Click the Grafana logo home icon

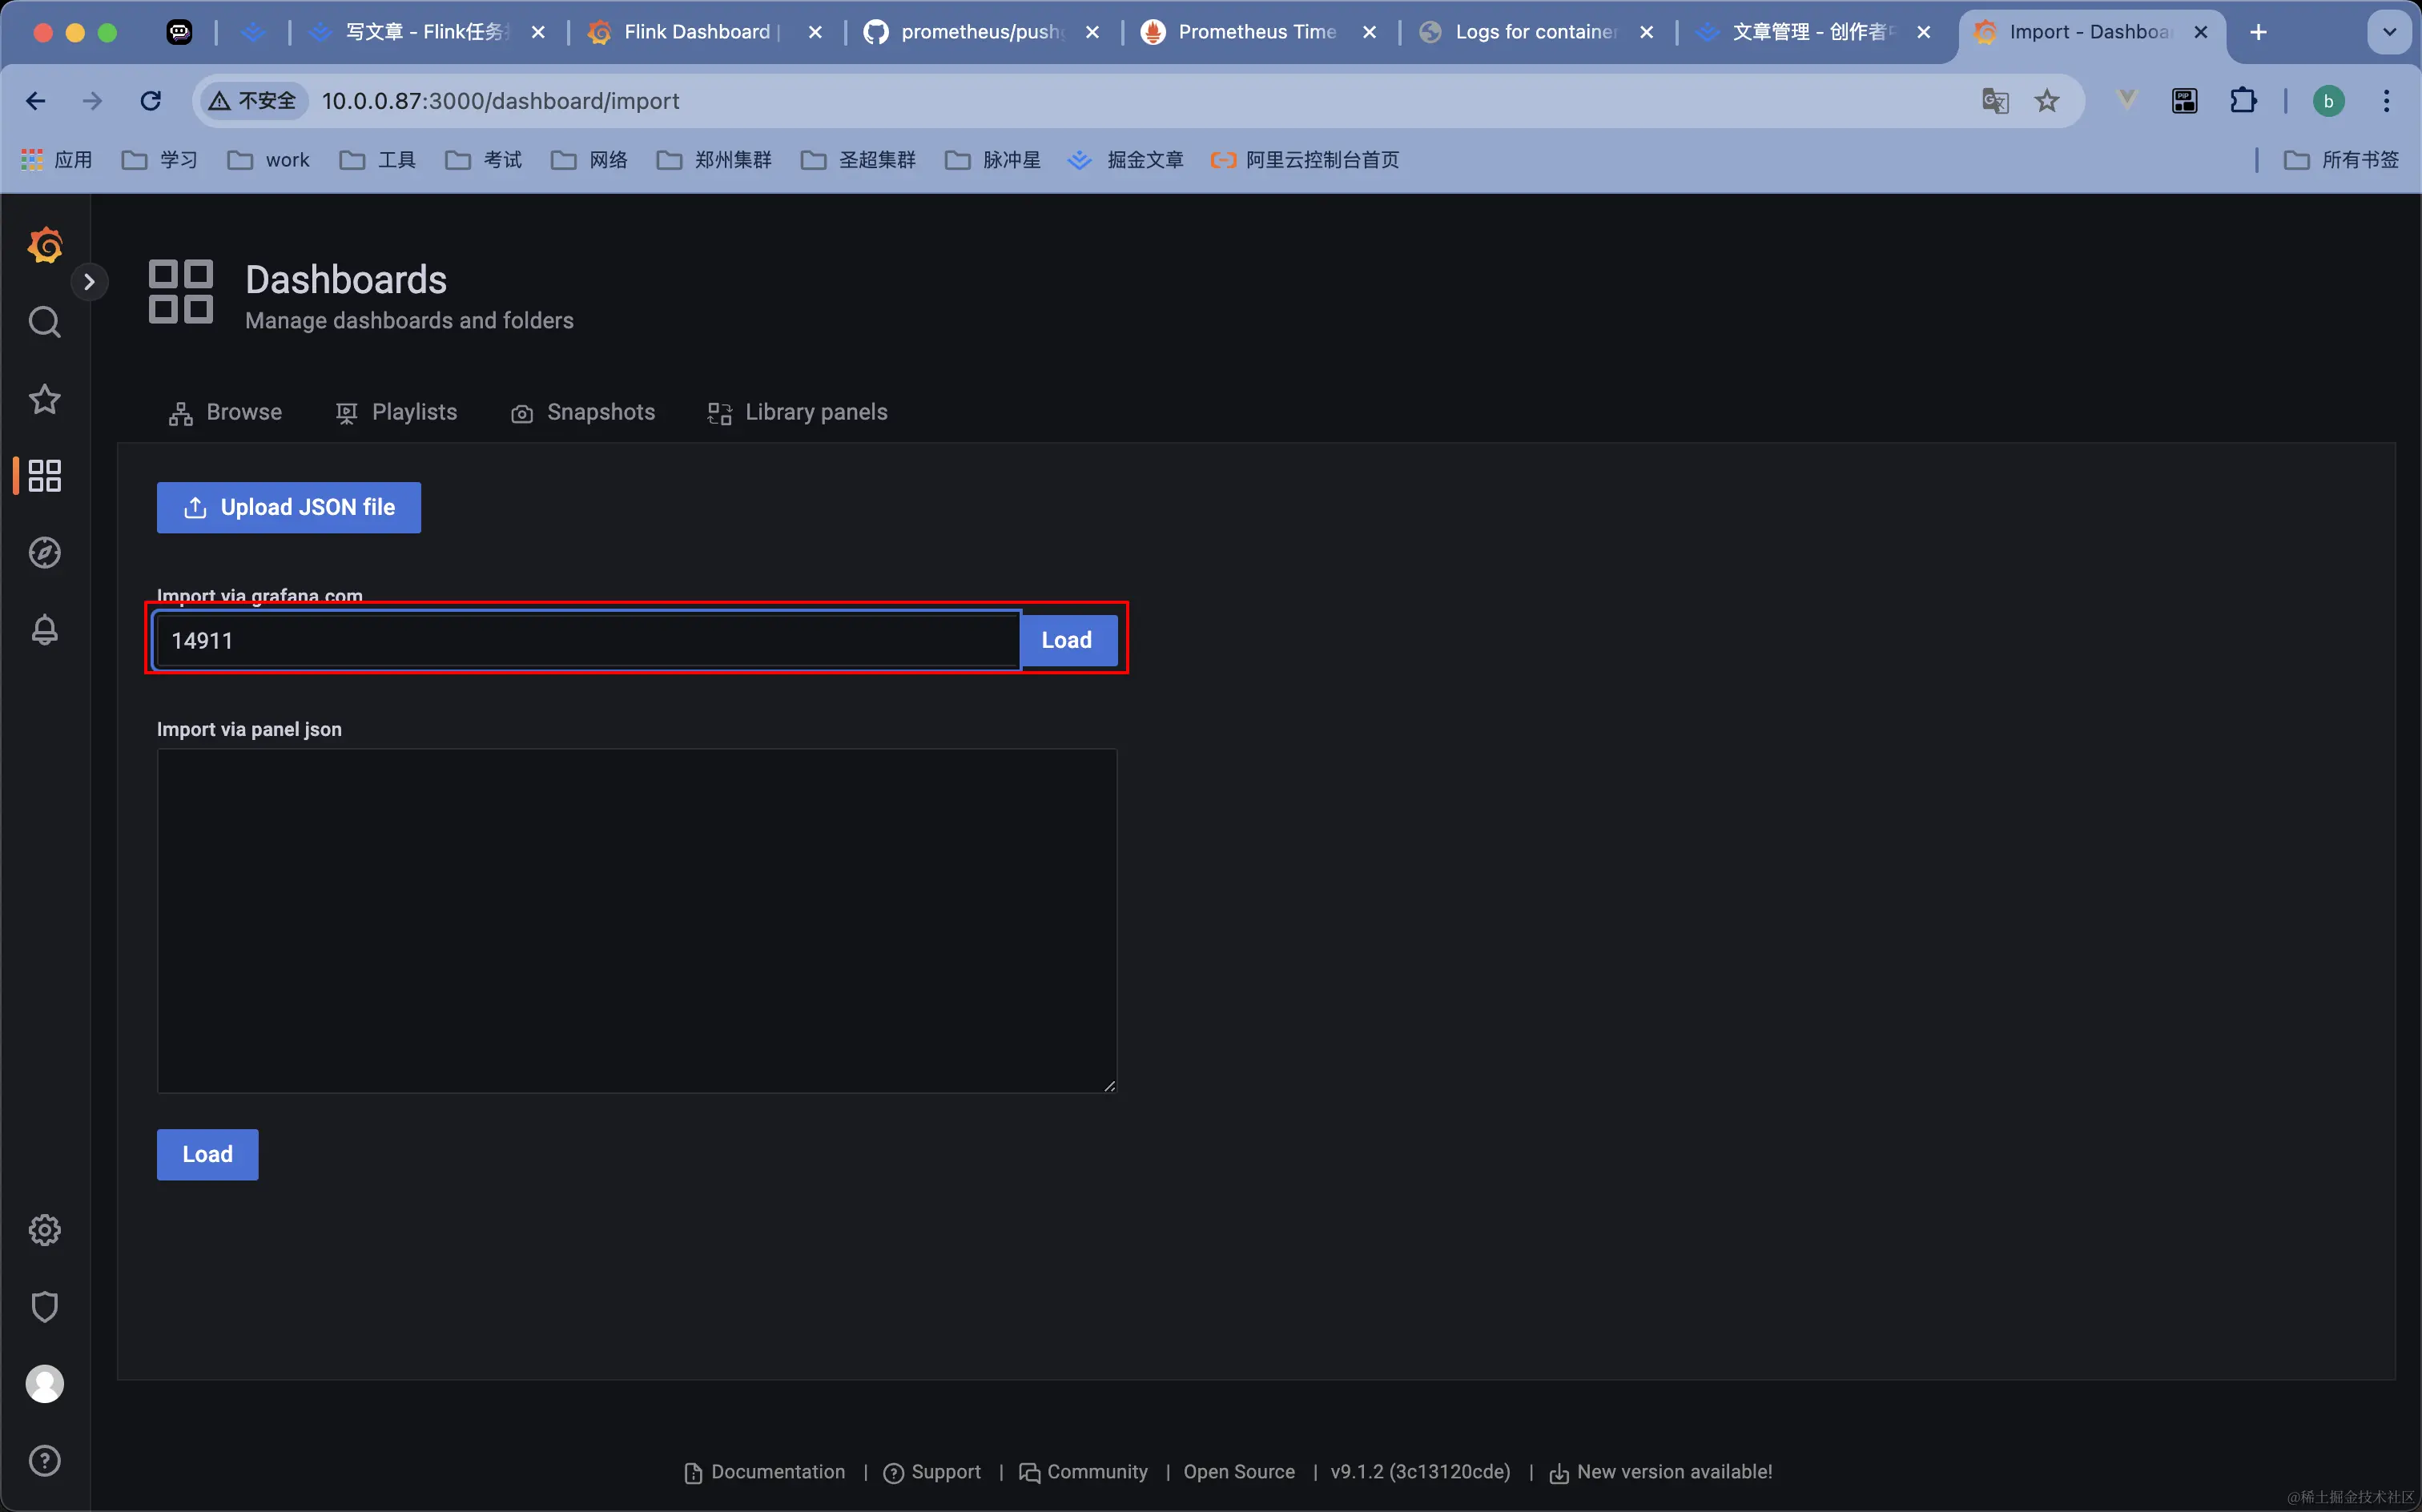click(x=45, y=245)
